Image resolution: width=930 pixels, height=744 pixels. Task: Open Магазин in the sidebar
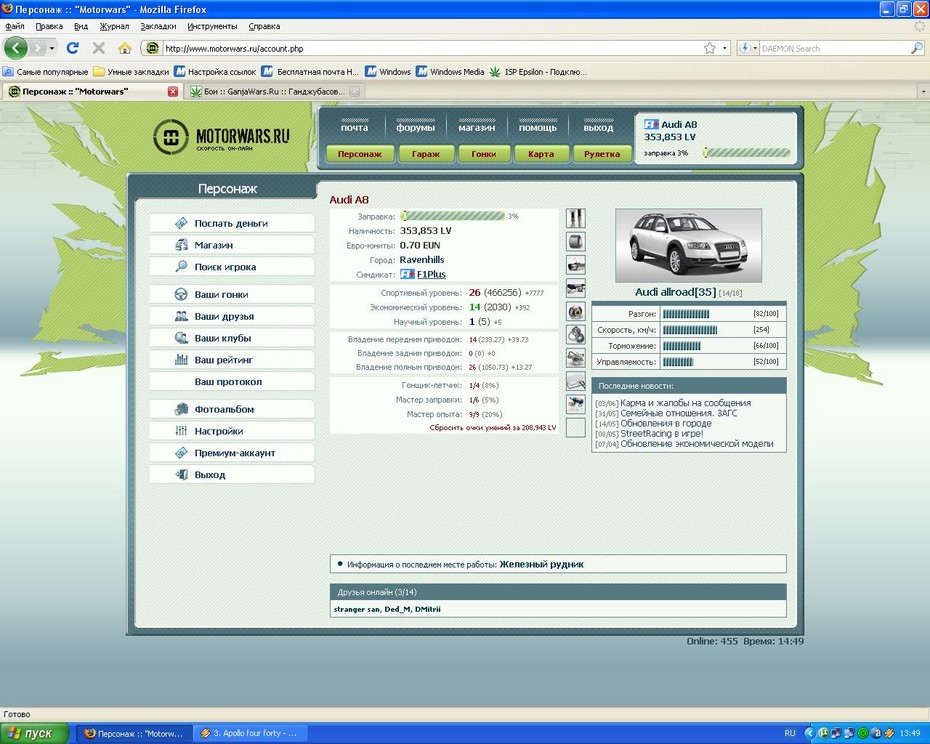click(x=232, y=245)
